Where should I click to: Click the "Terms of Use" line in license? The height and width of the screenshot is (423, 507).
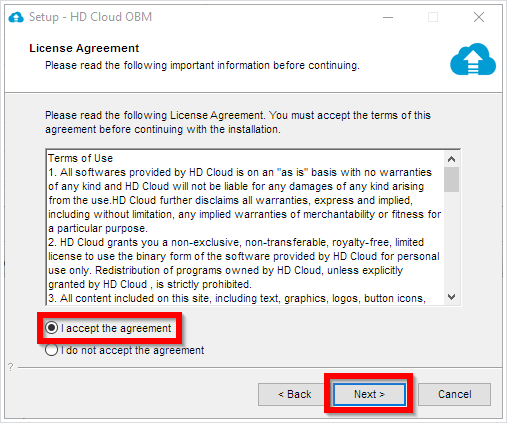point(80,158)
